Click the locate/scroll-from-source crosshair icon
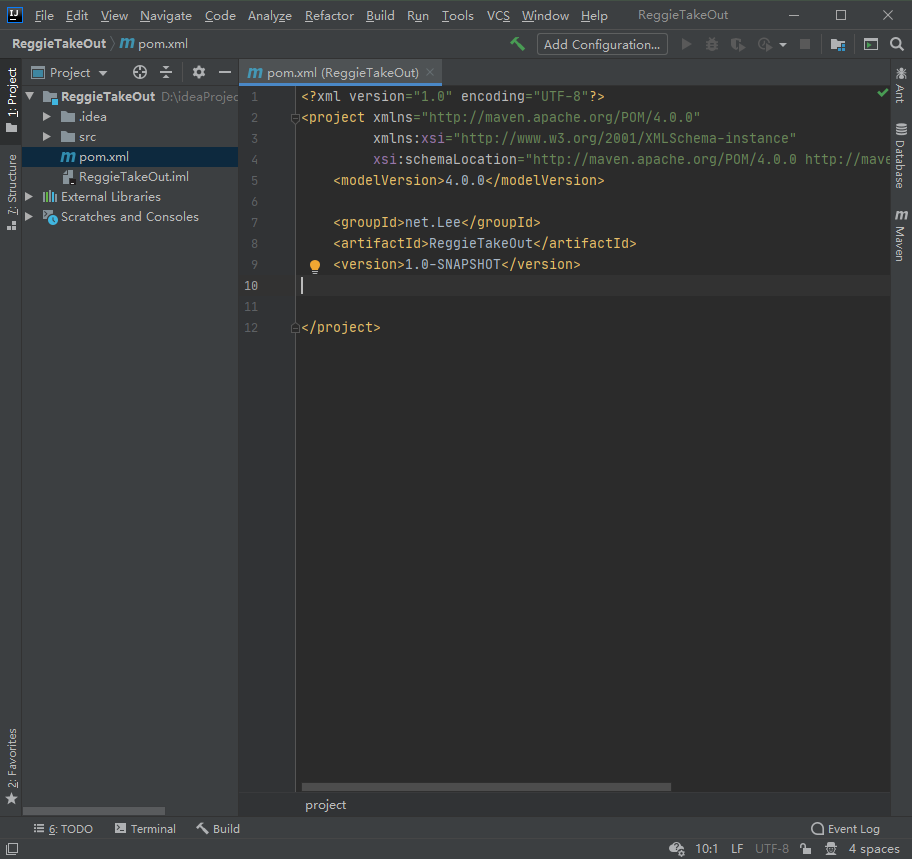The image size is (912, 859). 140,72
